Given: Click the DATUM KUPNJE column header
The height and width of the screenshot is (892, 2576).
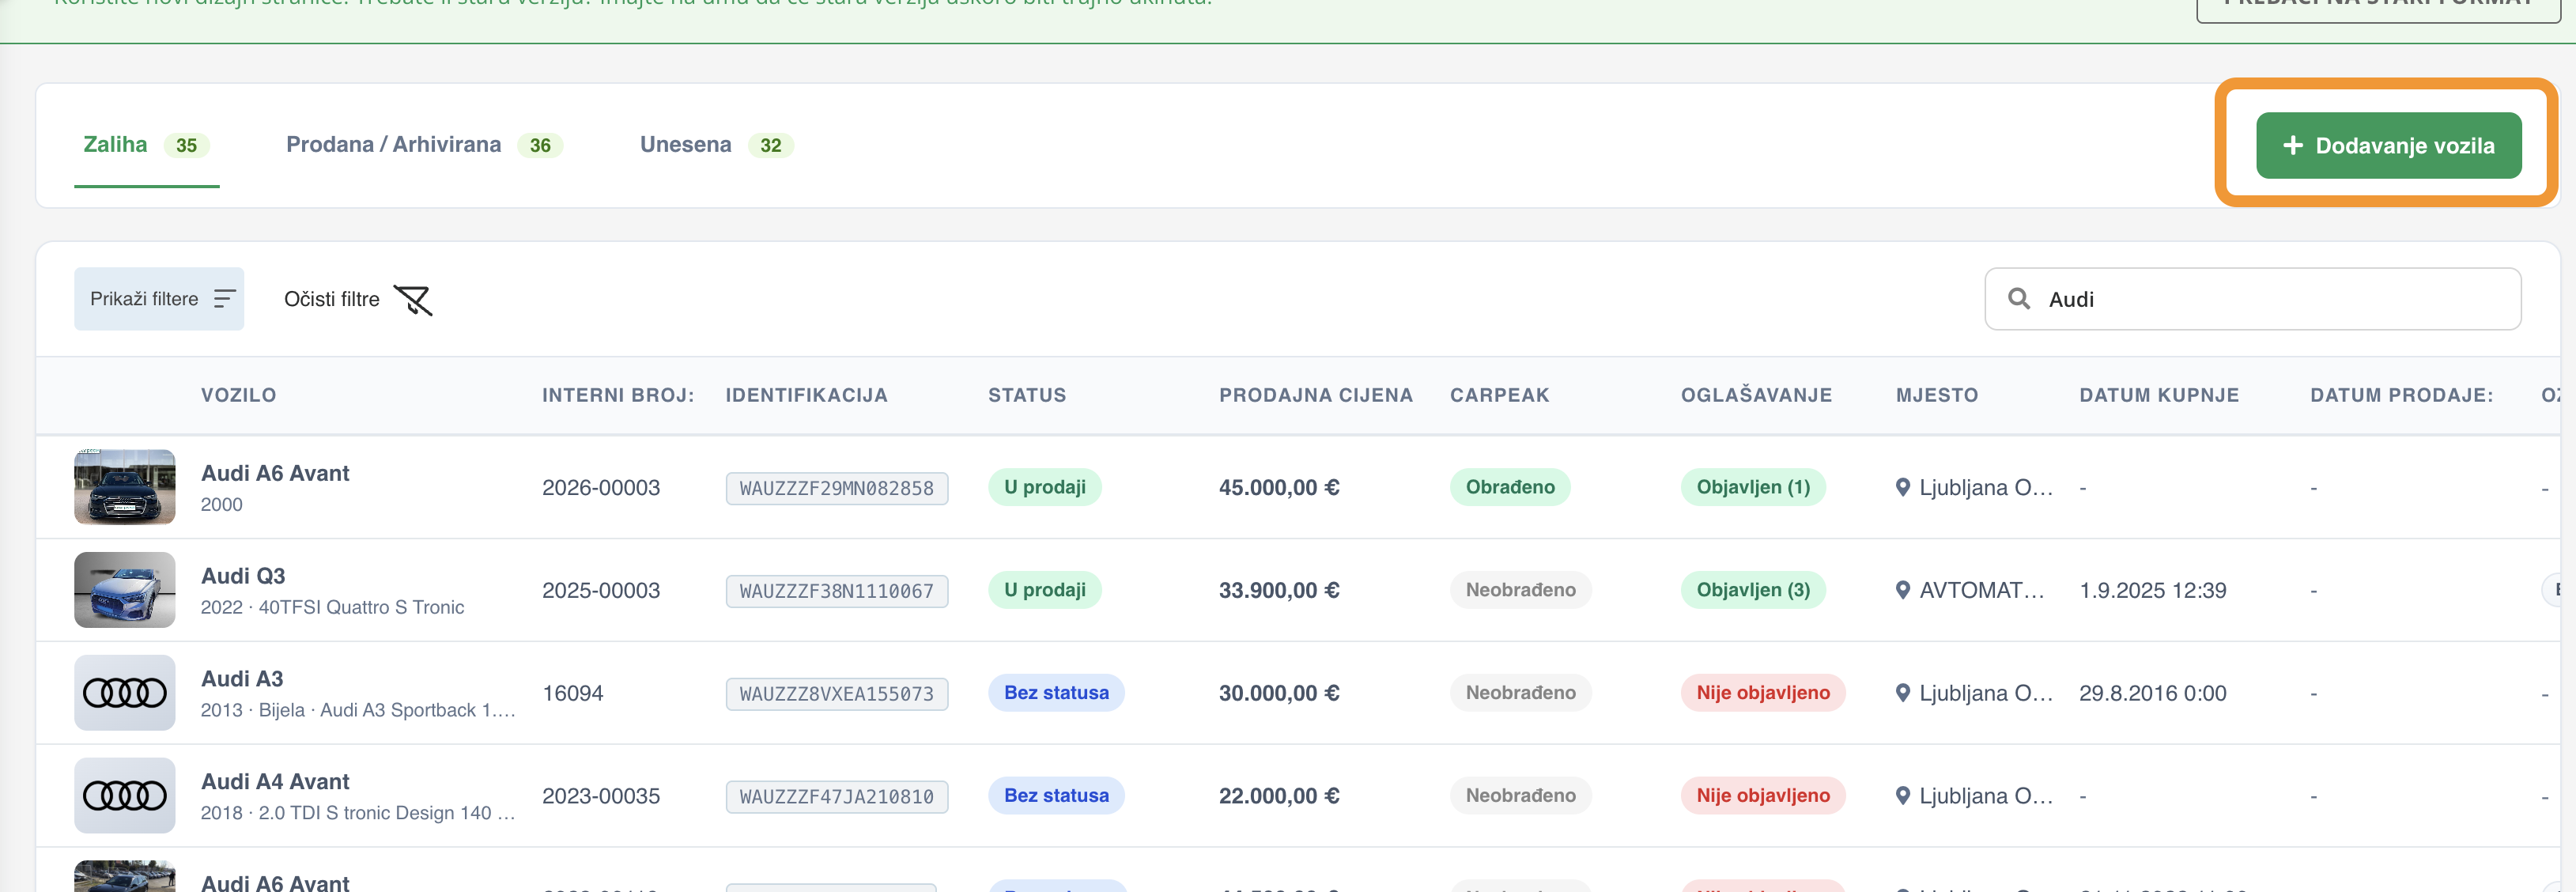Looking at the screenshot, I should (x=2159, y=395).
